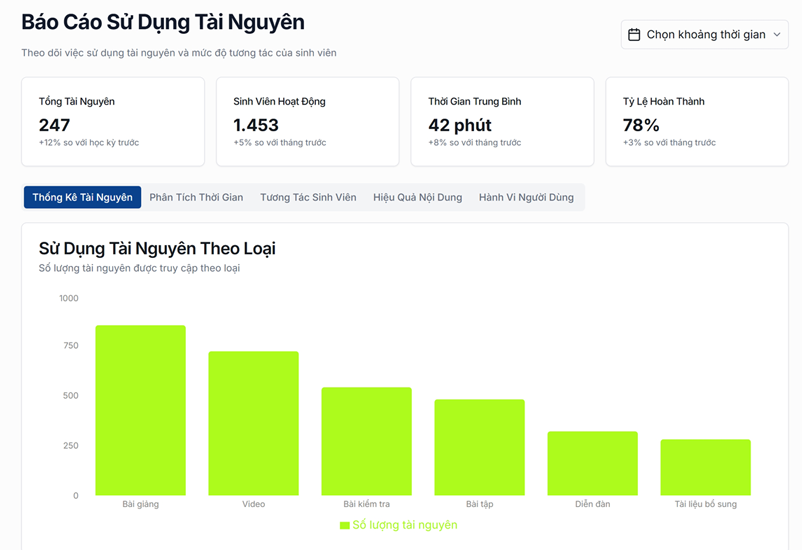This screenshot has width=802, height=550.
Task: Click the 'Tài liệu bổ sung' axis label
Action: (x=706, y=504)
